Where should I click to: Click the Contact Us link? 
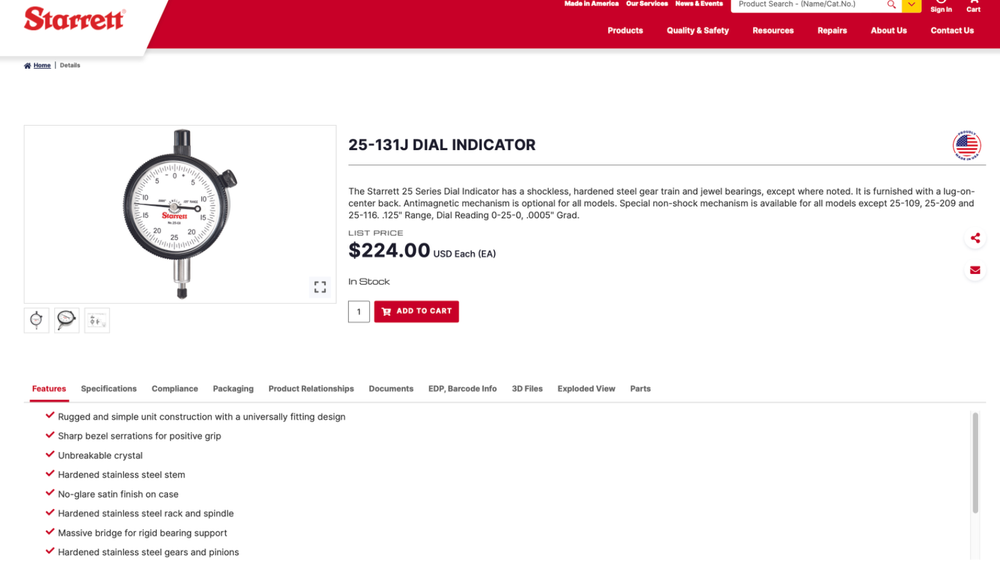click(952, 31)
